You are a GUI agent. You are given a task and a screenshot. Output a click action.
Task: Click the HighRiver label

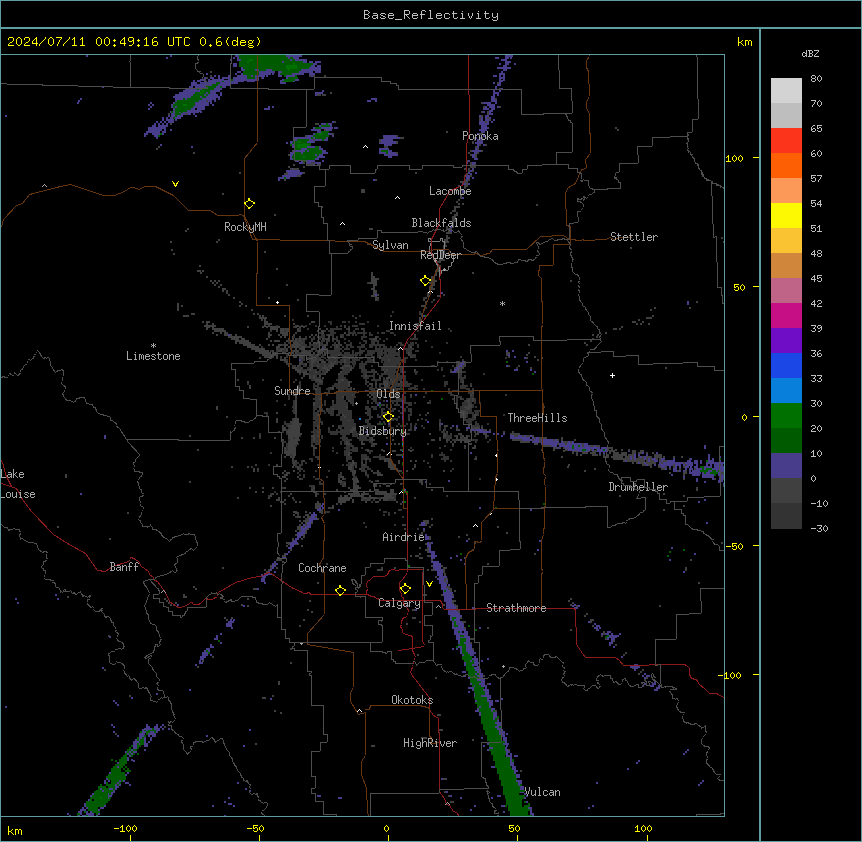pos(430,743)
